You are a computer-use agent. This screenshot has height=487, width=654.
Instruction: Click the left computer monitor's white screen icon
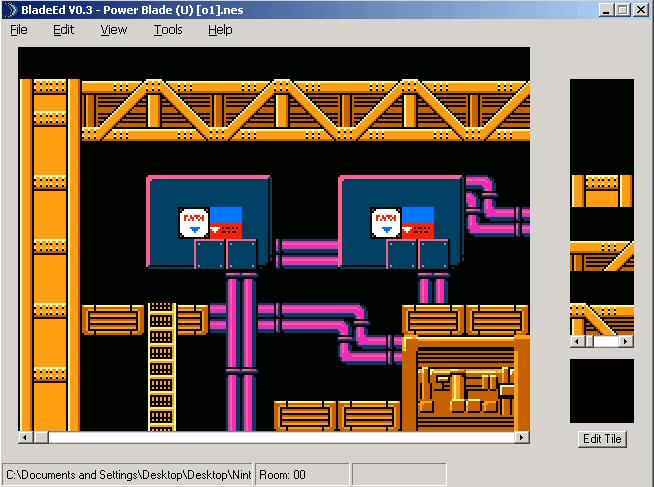coord(192,221)
